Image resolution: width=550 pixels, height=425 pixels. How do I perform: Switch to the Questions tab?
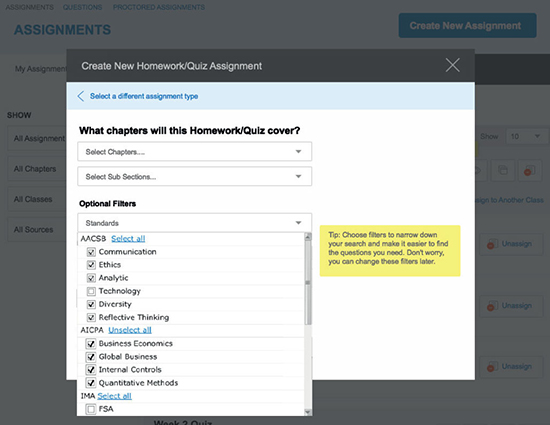[x=82, y=7]
